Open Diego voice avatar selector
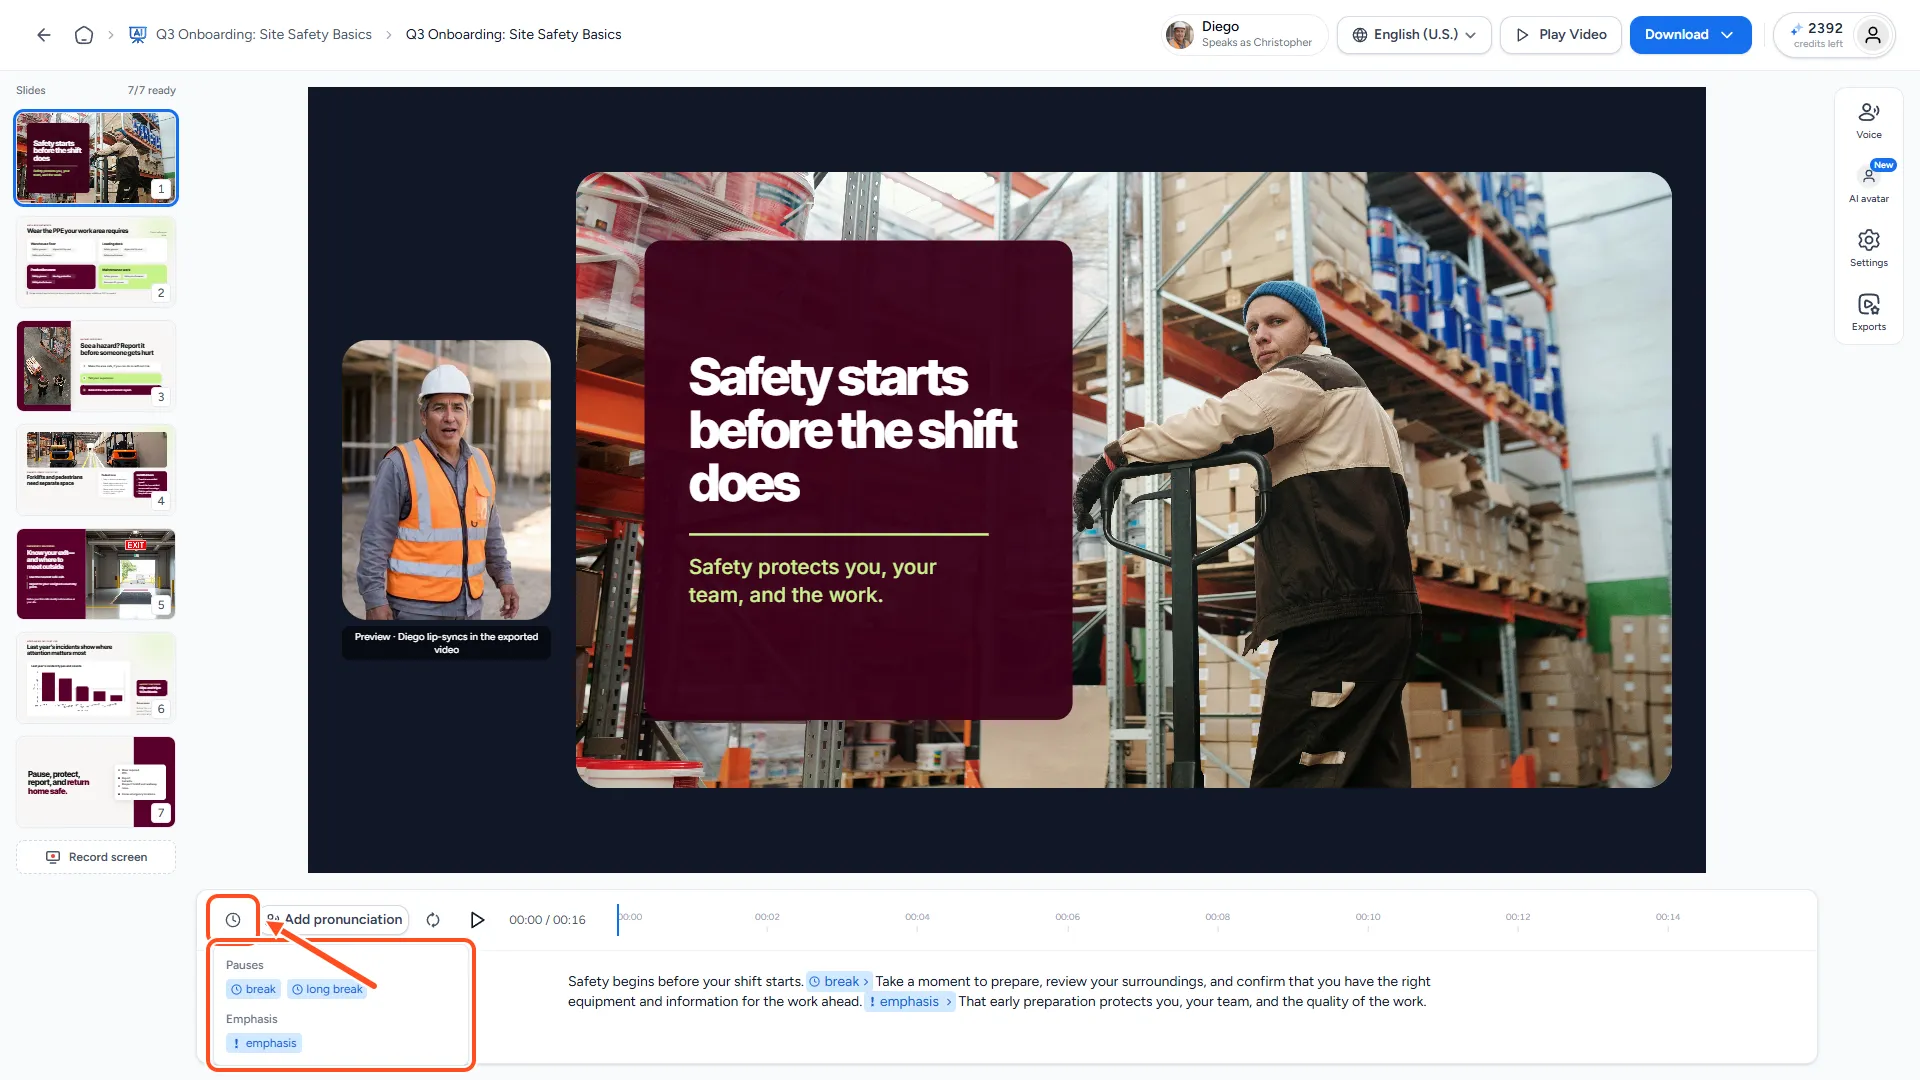Image resolution: width=1920 pixels, height=1080 pixels. click(x=1245, y=35)
